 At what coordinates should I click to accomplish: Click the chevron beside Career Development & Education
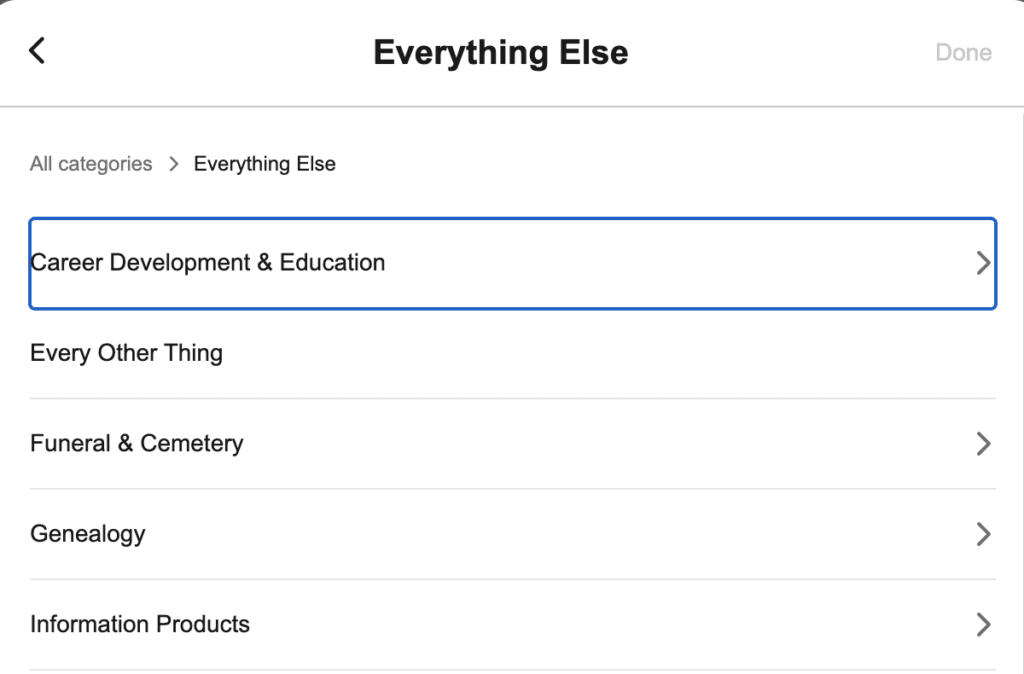[x=982, y=263]
